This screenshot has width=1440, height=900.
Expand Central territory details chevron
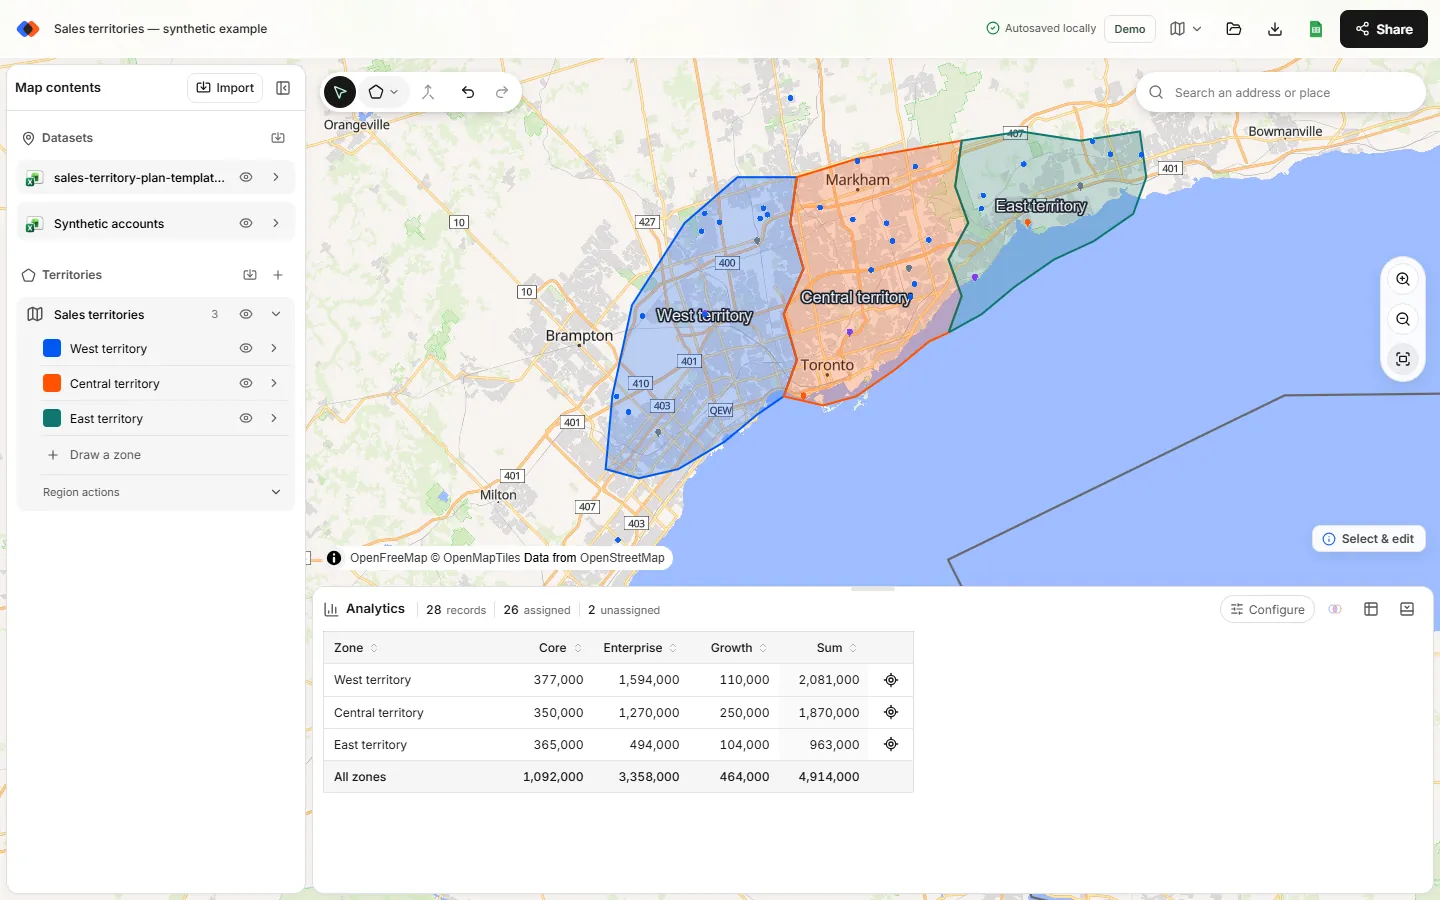(274, 383)
